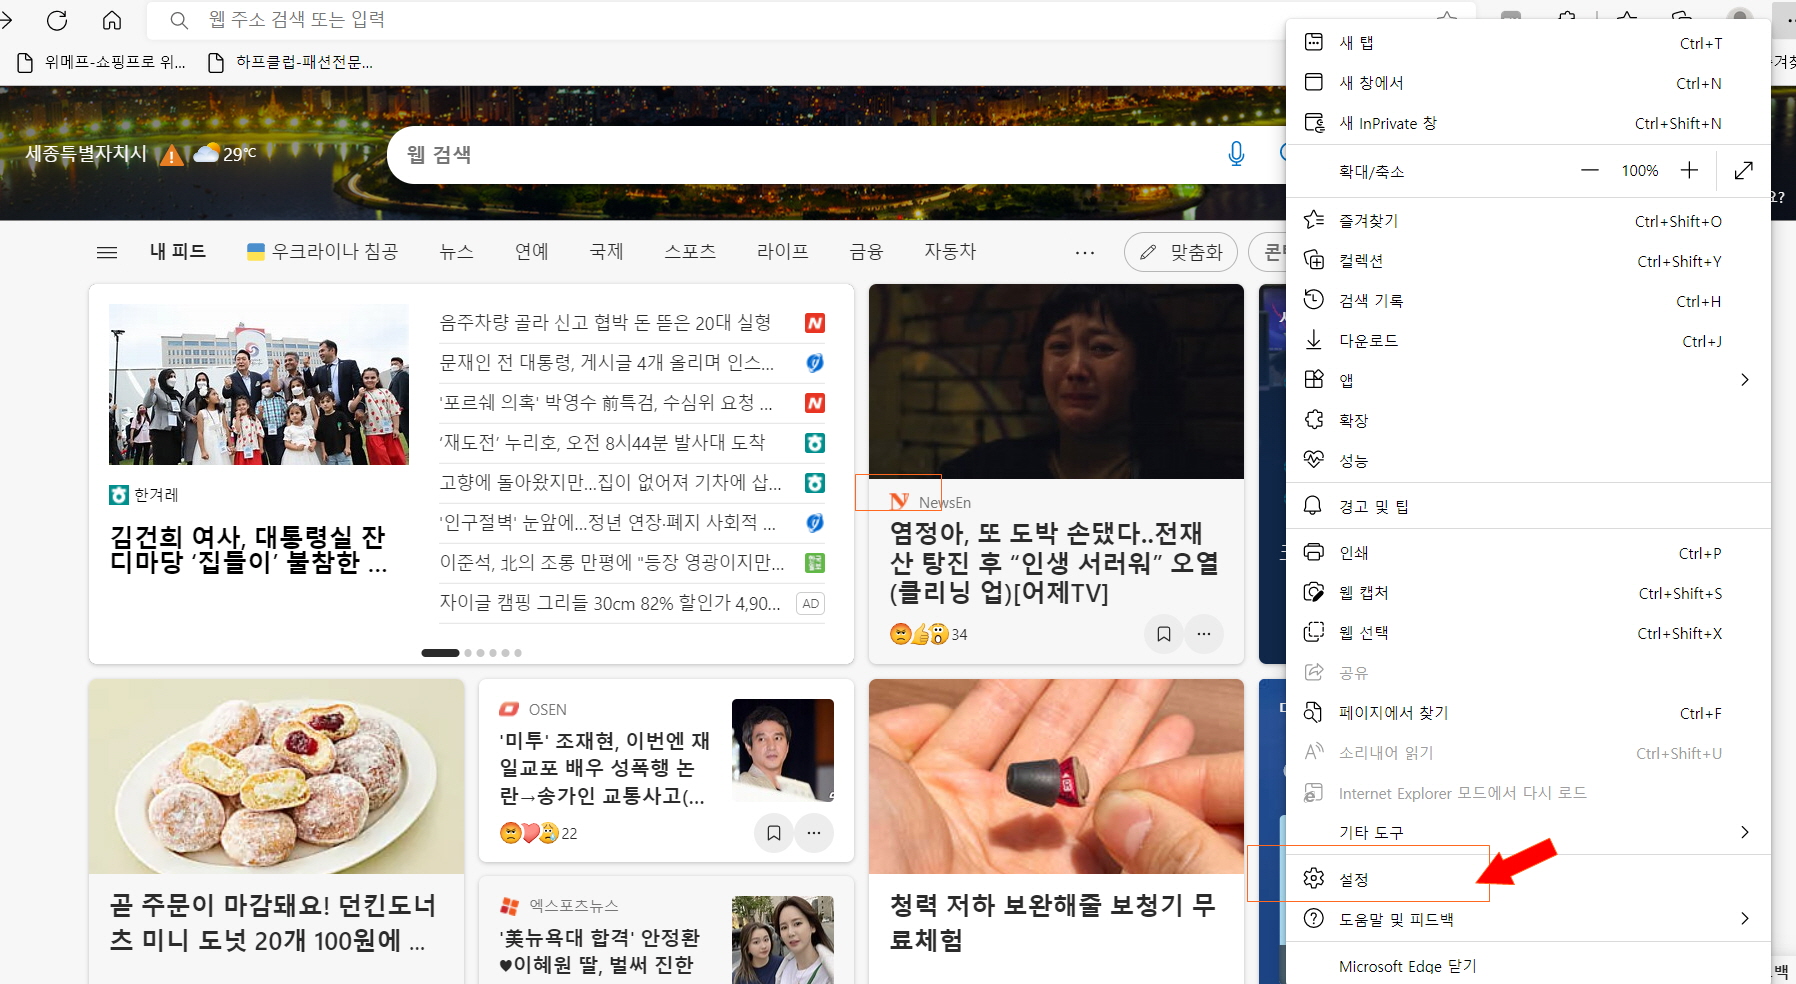The height and width of the screenshot is (984, 1796).
Task: Select Microsoft Edge 닫기
Action: 1528,966
